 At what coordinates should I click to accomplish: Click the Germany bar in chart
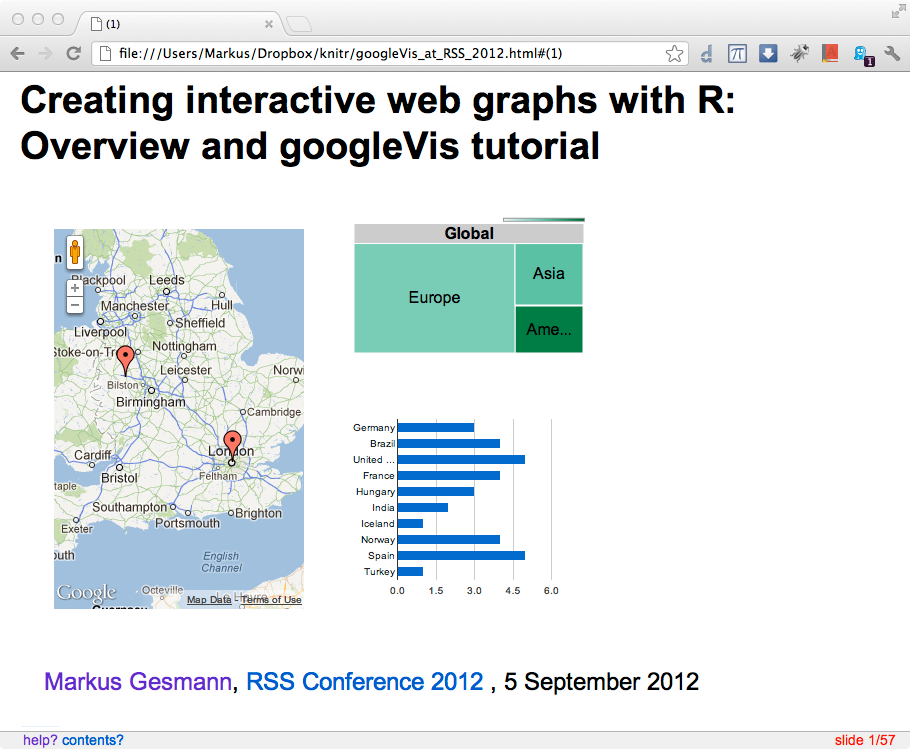(436, 428)
